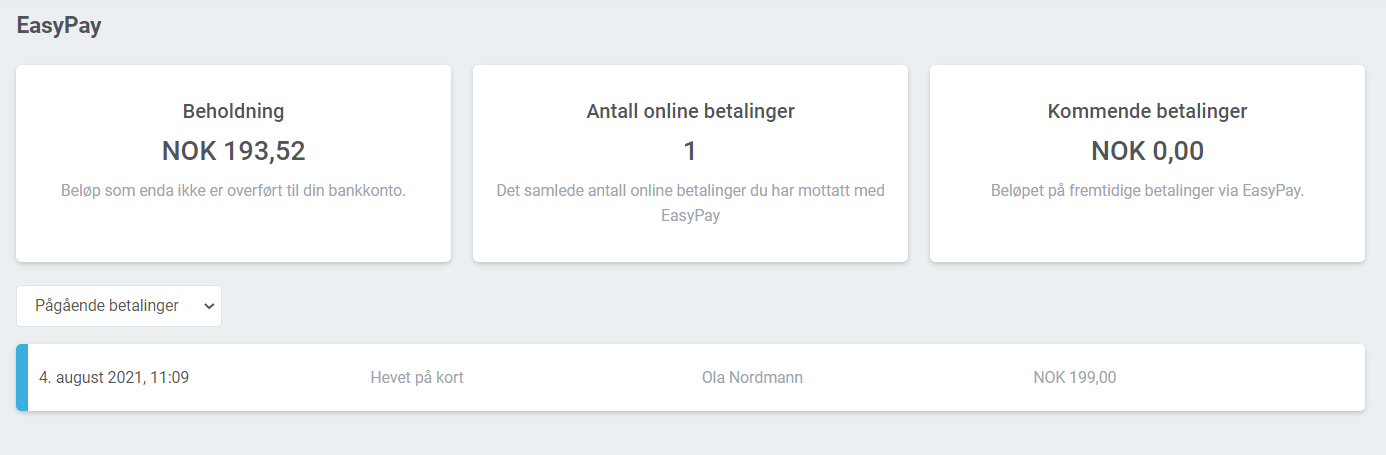Click the blue status stripe on payment row

tap(22, 377)
